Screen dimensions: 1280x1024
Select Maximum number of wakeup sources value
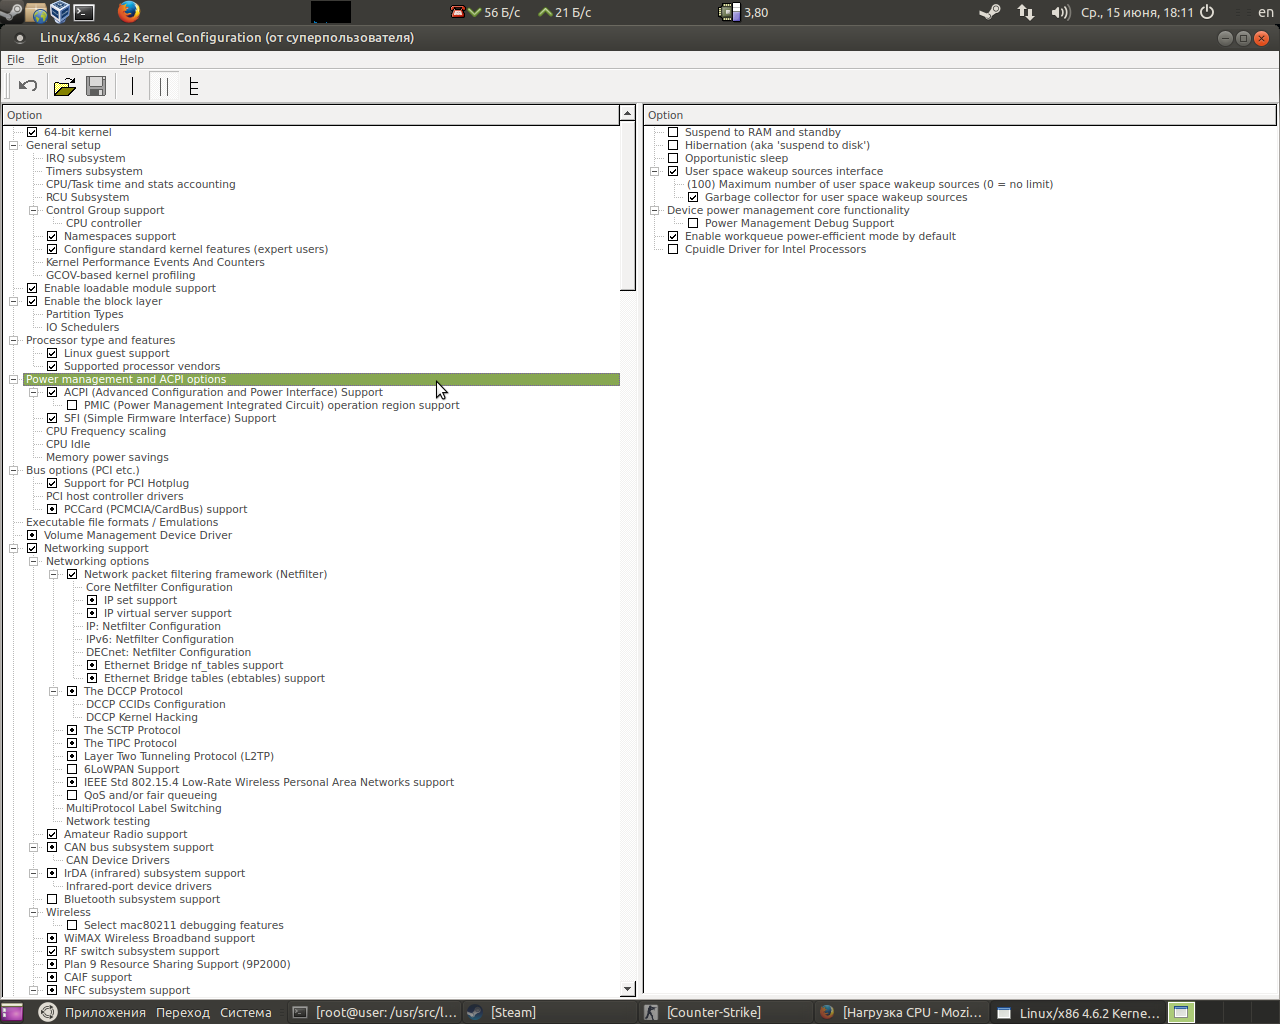[x=870, y=184]
